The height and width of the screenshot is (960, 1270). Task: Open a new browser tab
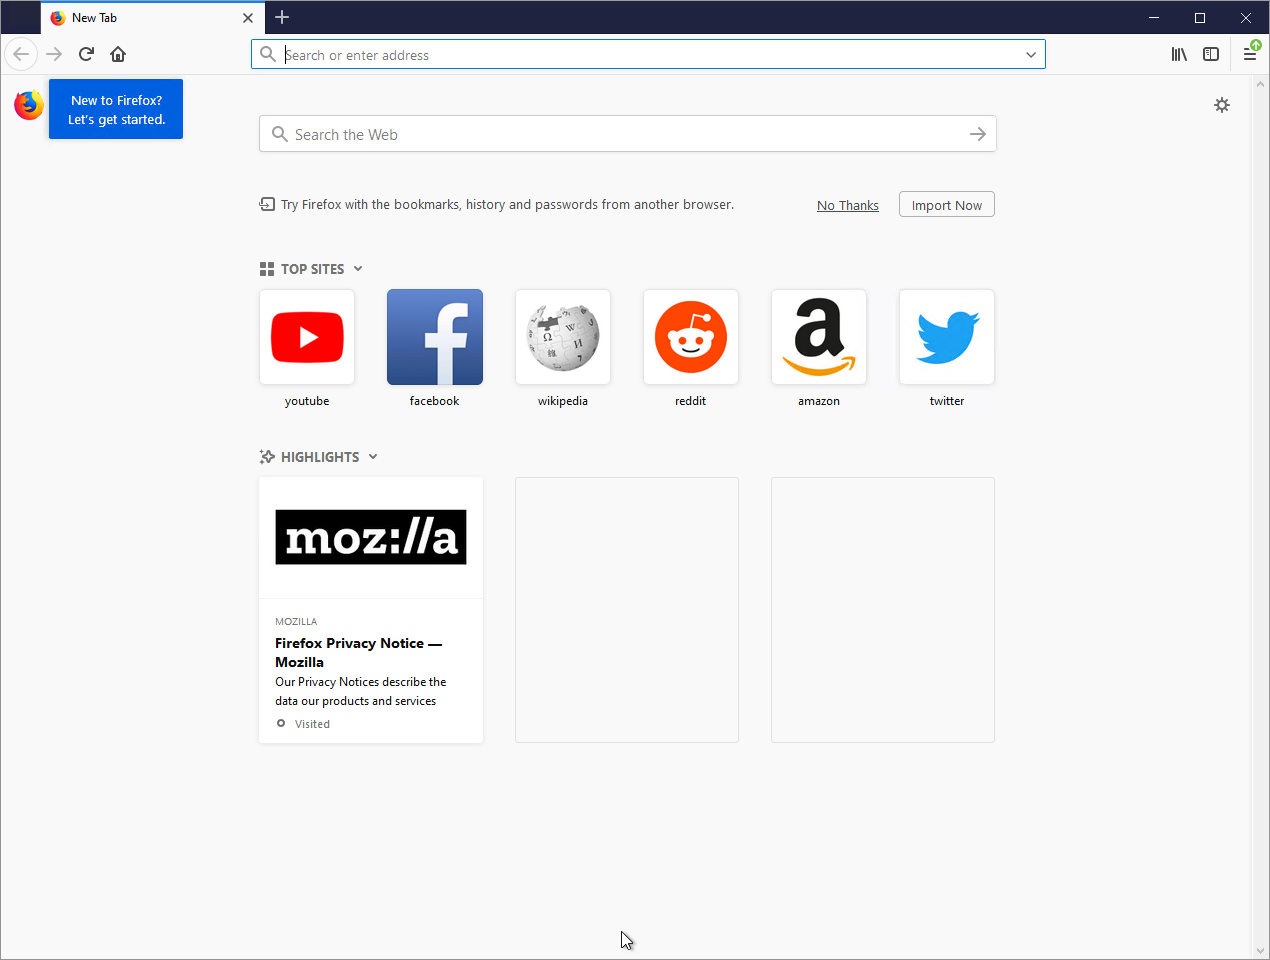click(282, 17)
